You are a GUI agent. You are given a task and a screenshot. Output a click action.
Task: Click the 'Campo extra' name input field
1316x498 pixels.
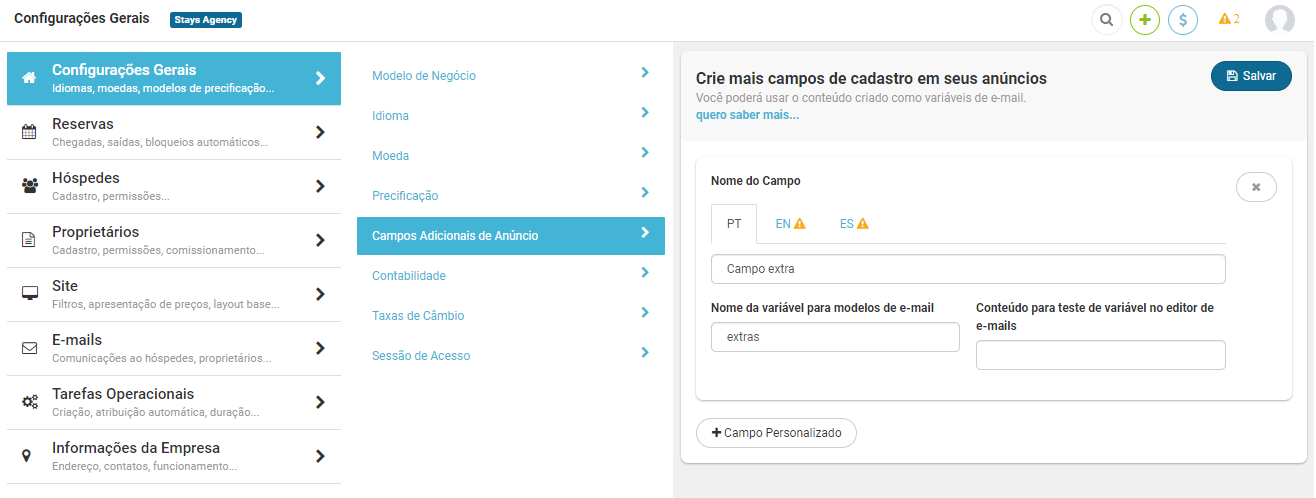point(968,269)
